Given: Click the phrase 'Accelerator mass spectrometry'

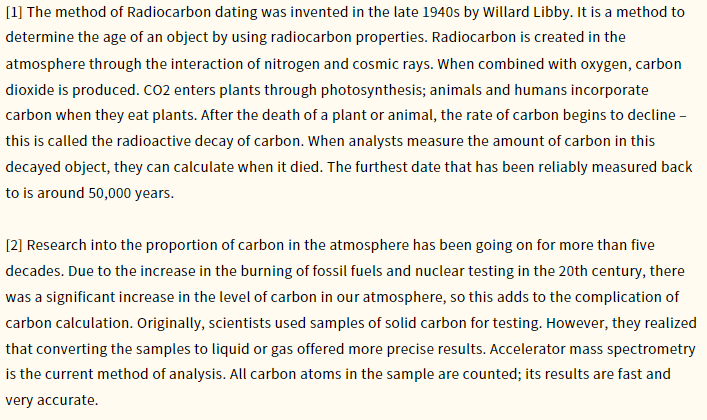Looking at the screenshot, I should (x=593, y=349).
